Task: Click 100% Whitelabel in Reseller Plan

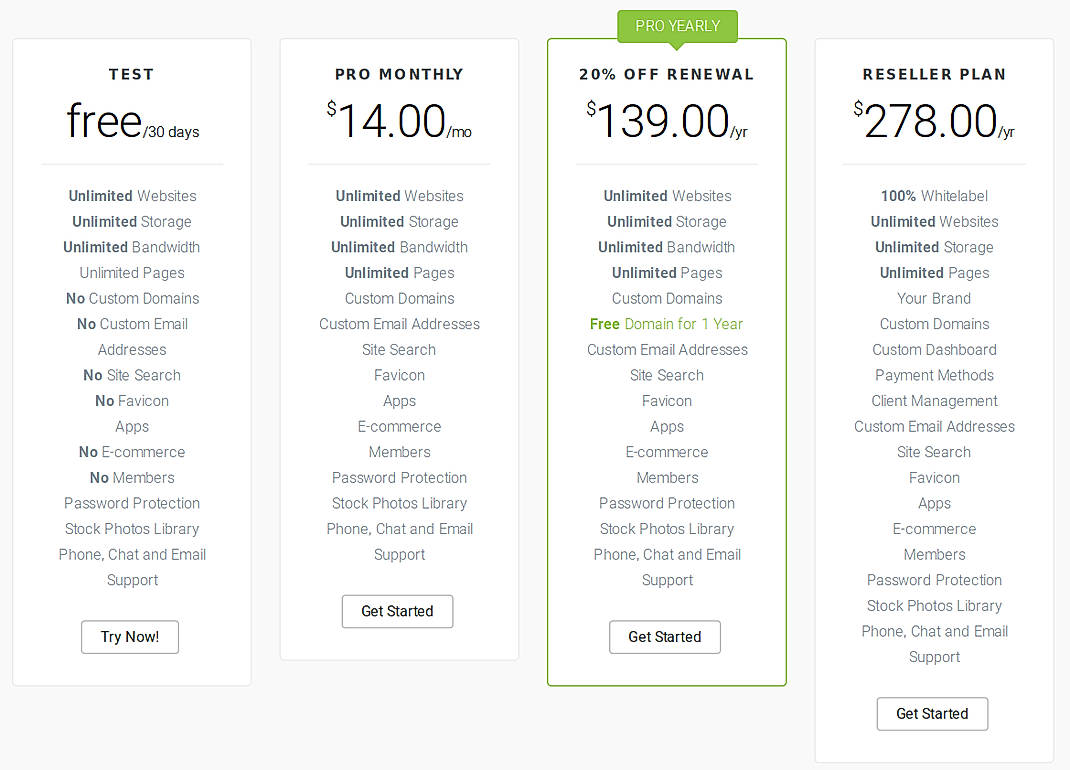Action: pos(934,196)
